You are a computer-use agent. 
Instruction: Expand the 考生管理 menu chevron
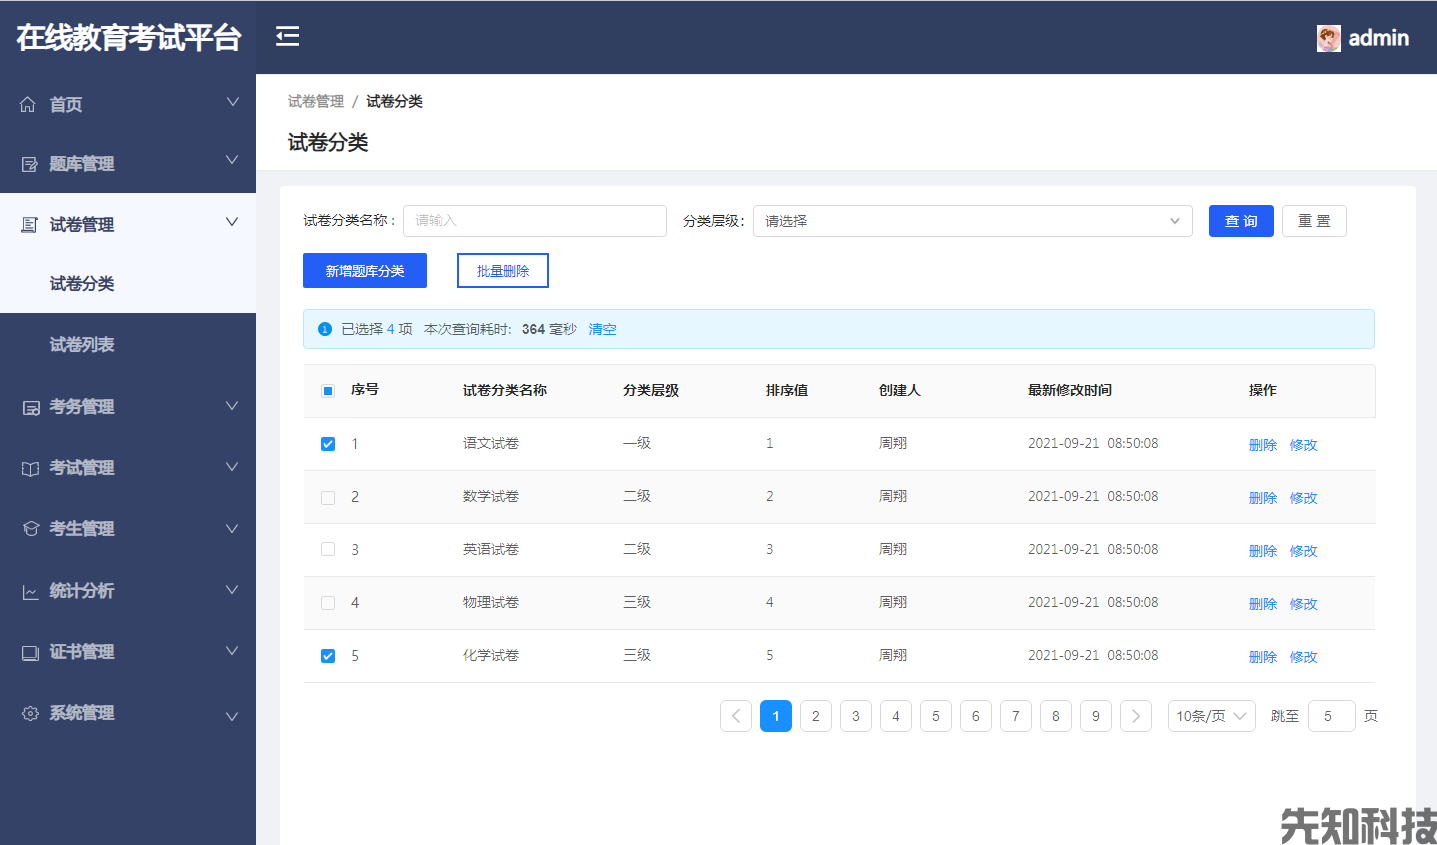tap(232, 529)
